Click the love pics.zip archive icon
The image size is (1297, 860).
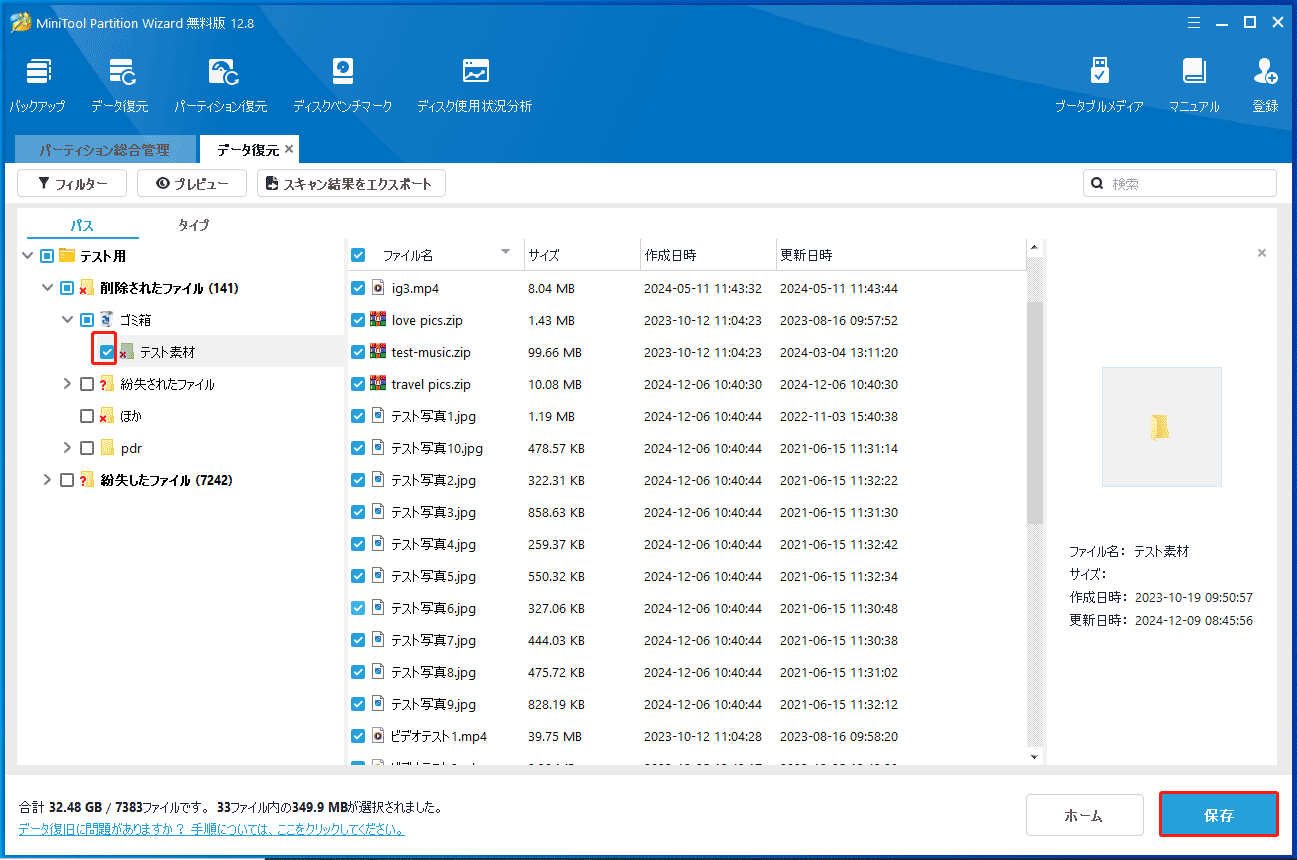pyautogui.click(x=378, y=320)
